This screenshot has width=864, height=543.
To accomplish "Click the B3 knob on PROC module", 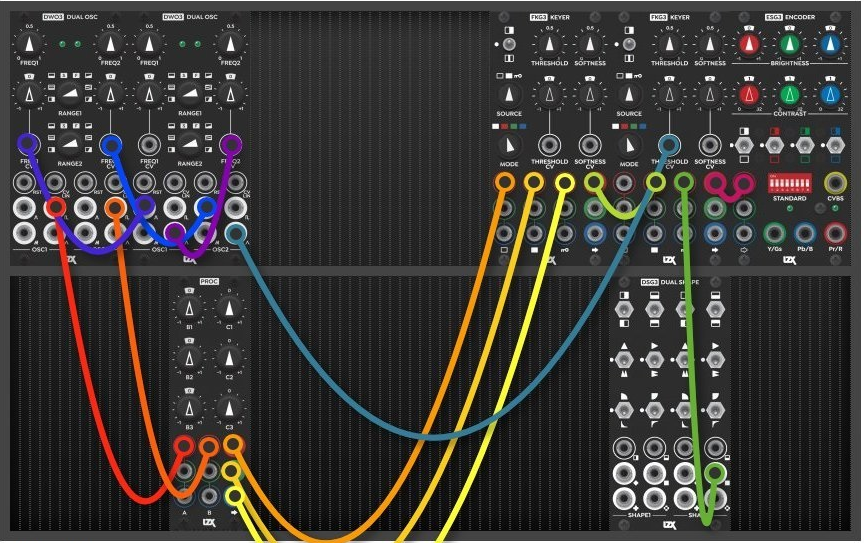I will 189,409.
